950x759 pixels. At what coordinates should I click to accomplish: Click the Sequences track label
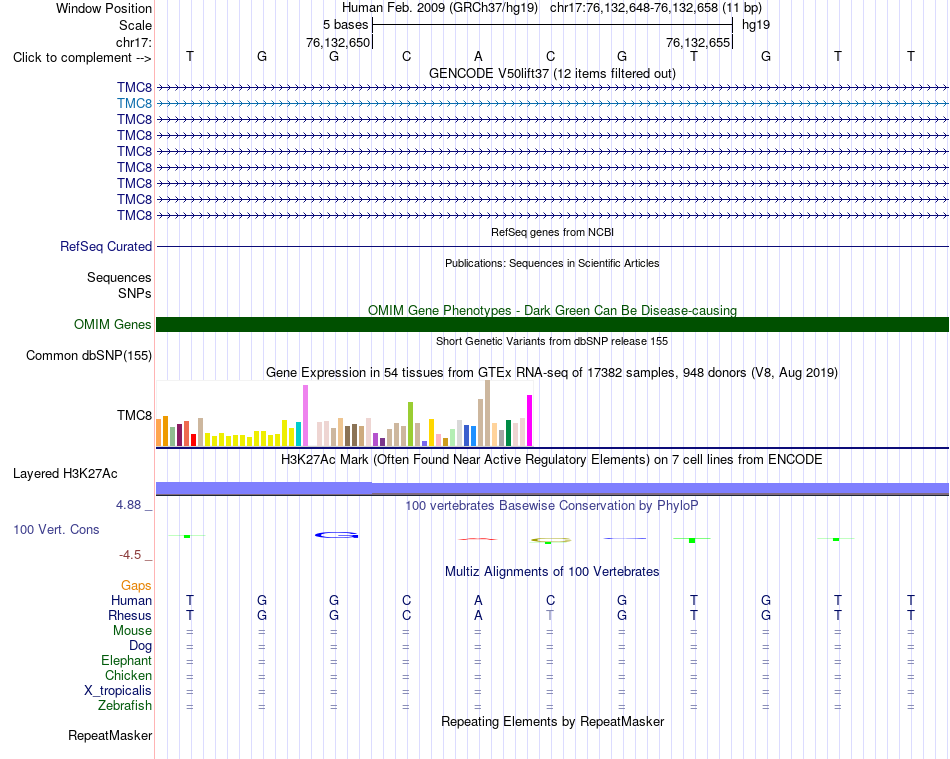(x=119, y=277)
